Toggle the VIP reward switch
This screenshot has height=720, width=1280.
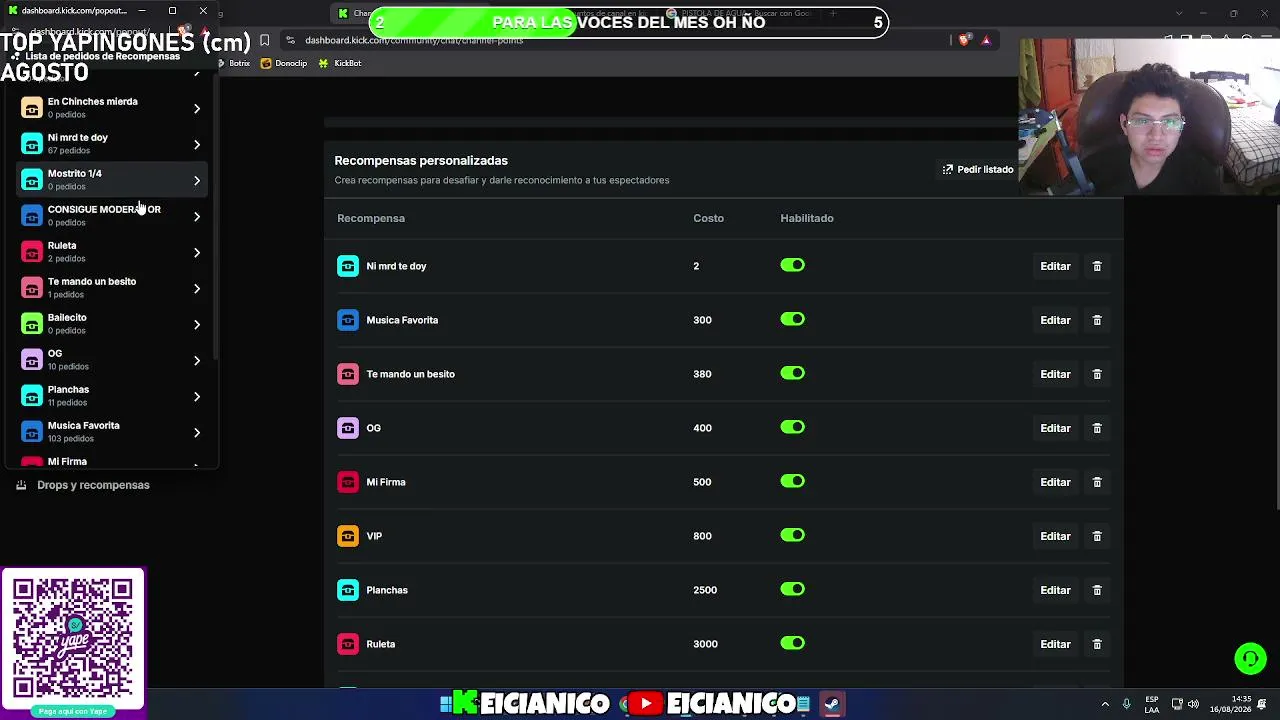[x=792, y=535]
